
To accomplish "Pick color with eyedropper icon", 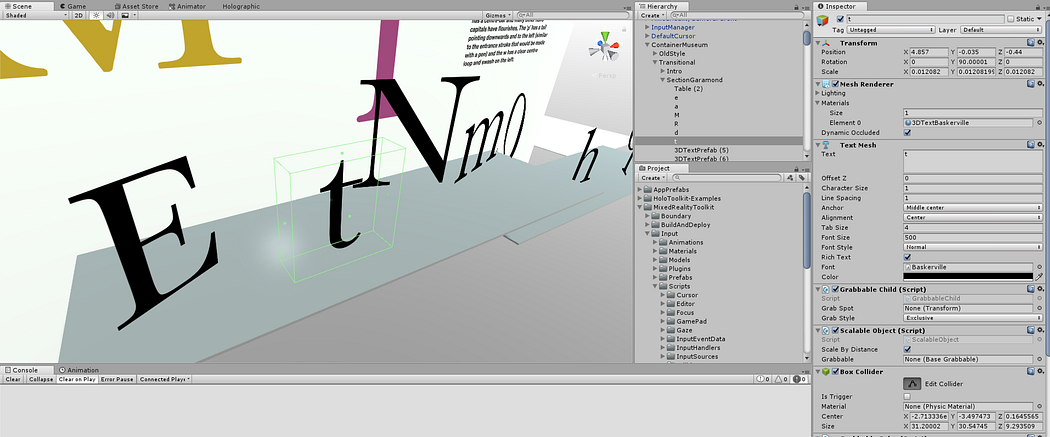I will pyautogui.click(x=1039, y=276).
